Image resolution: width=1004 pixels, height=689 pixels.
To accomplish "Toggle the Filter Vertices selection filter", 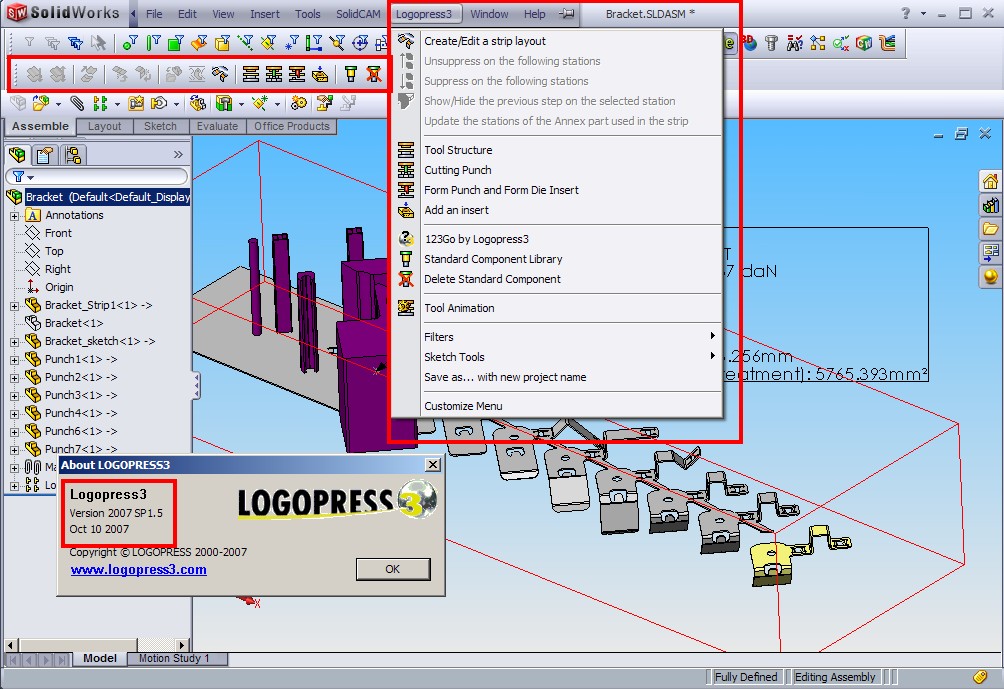I will (x=130, y=43).
